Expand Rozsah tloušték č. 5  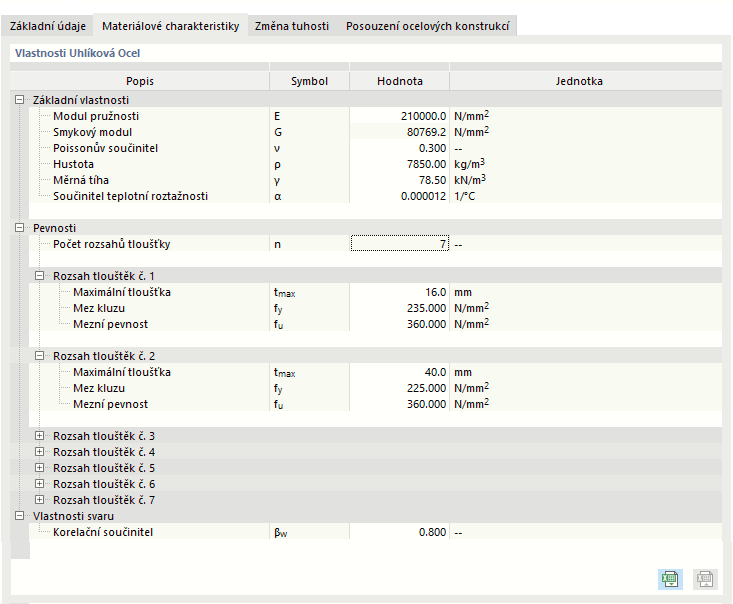coord(40,468)
